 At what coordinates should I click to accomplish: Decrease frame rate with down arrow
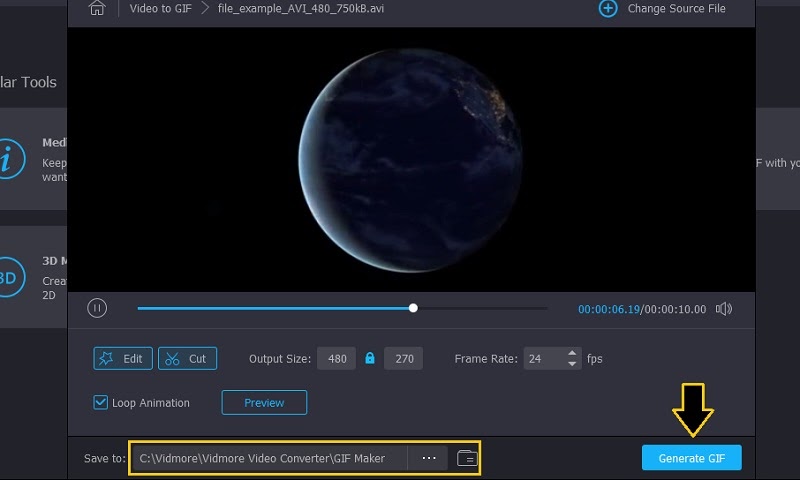pos(572,364)
